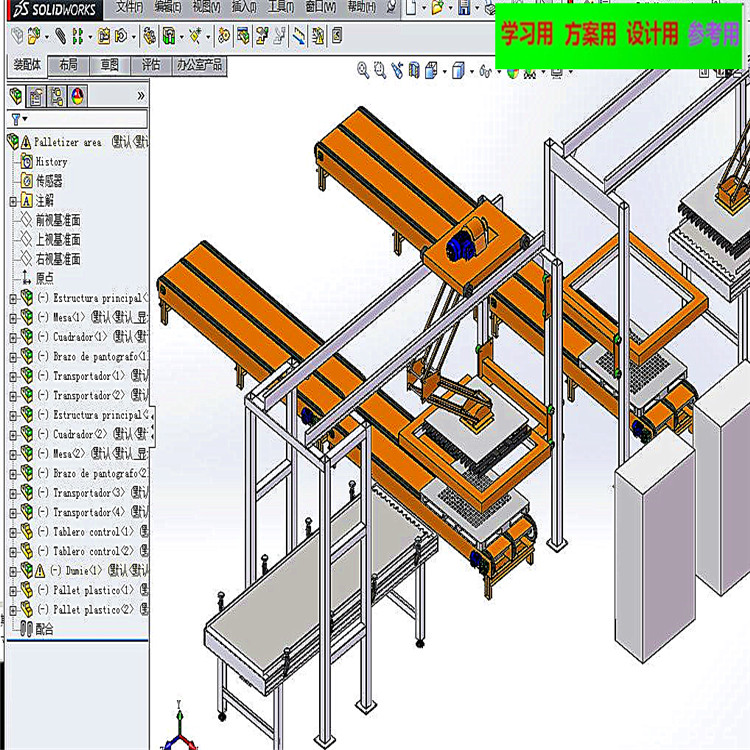
Task: Select the 配合 mates folder
Action: point(37,629)
